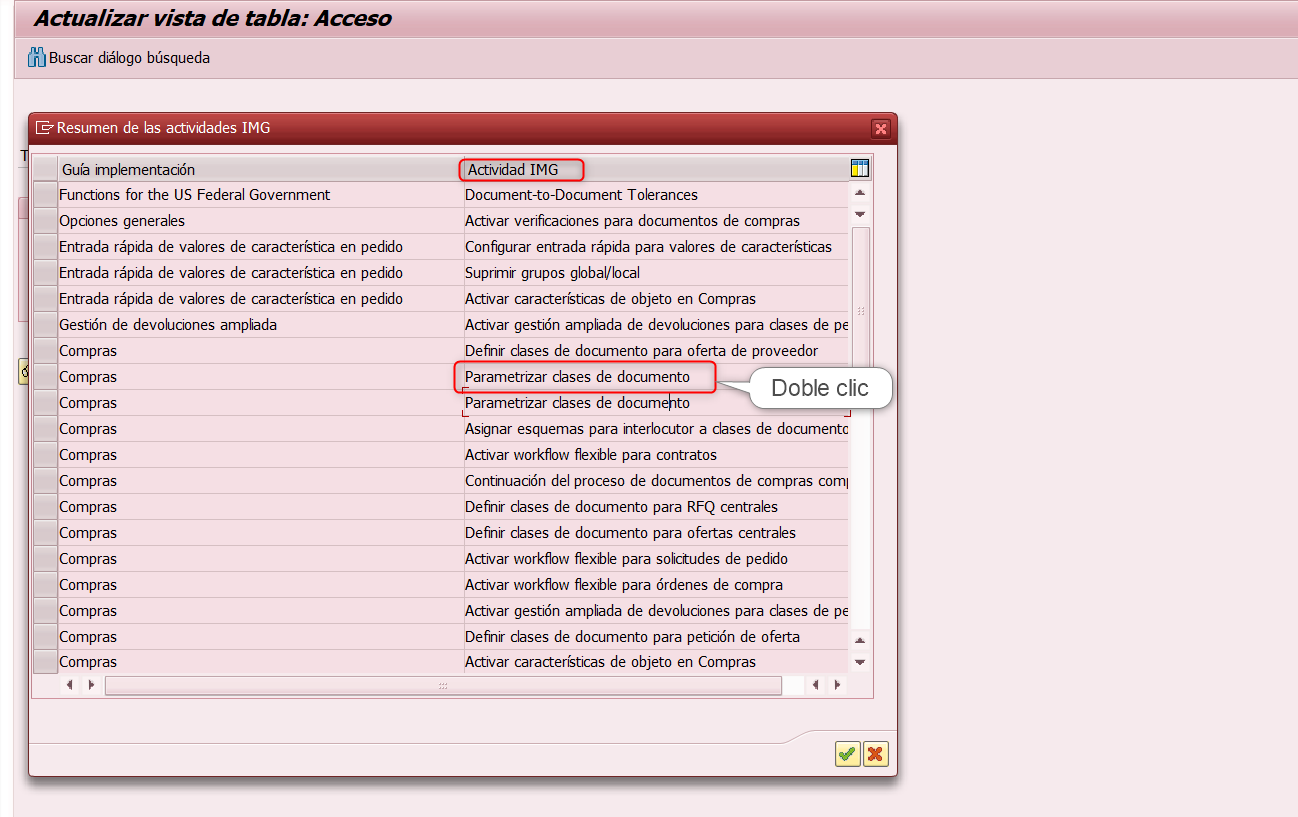Close the Resumen de las actividades IMG dialog
1298x817 pixels.
coord(881,128)
